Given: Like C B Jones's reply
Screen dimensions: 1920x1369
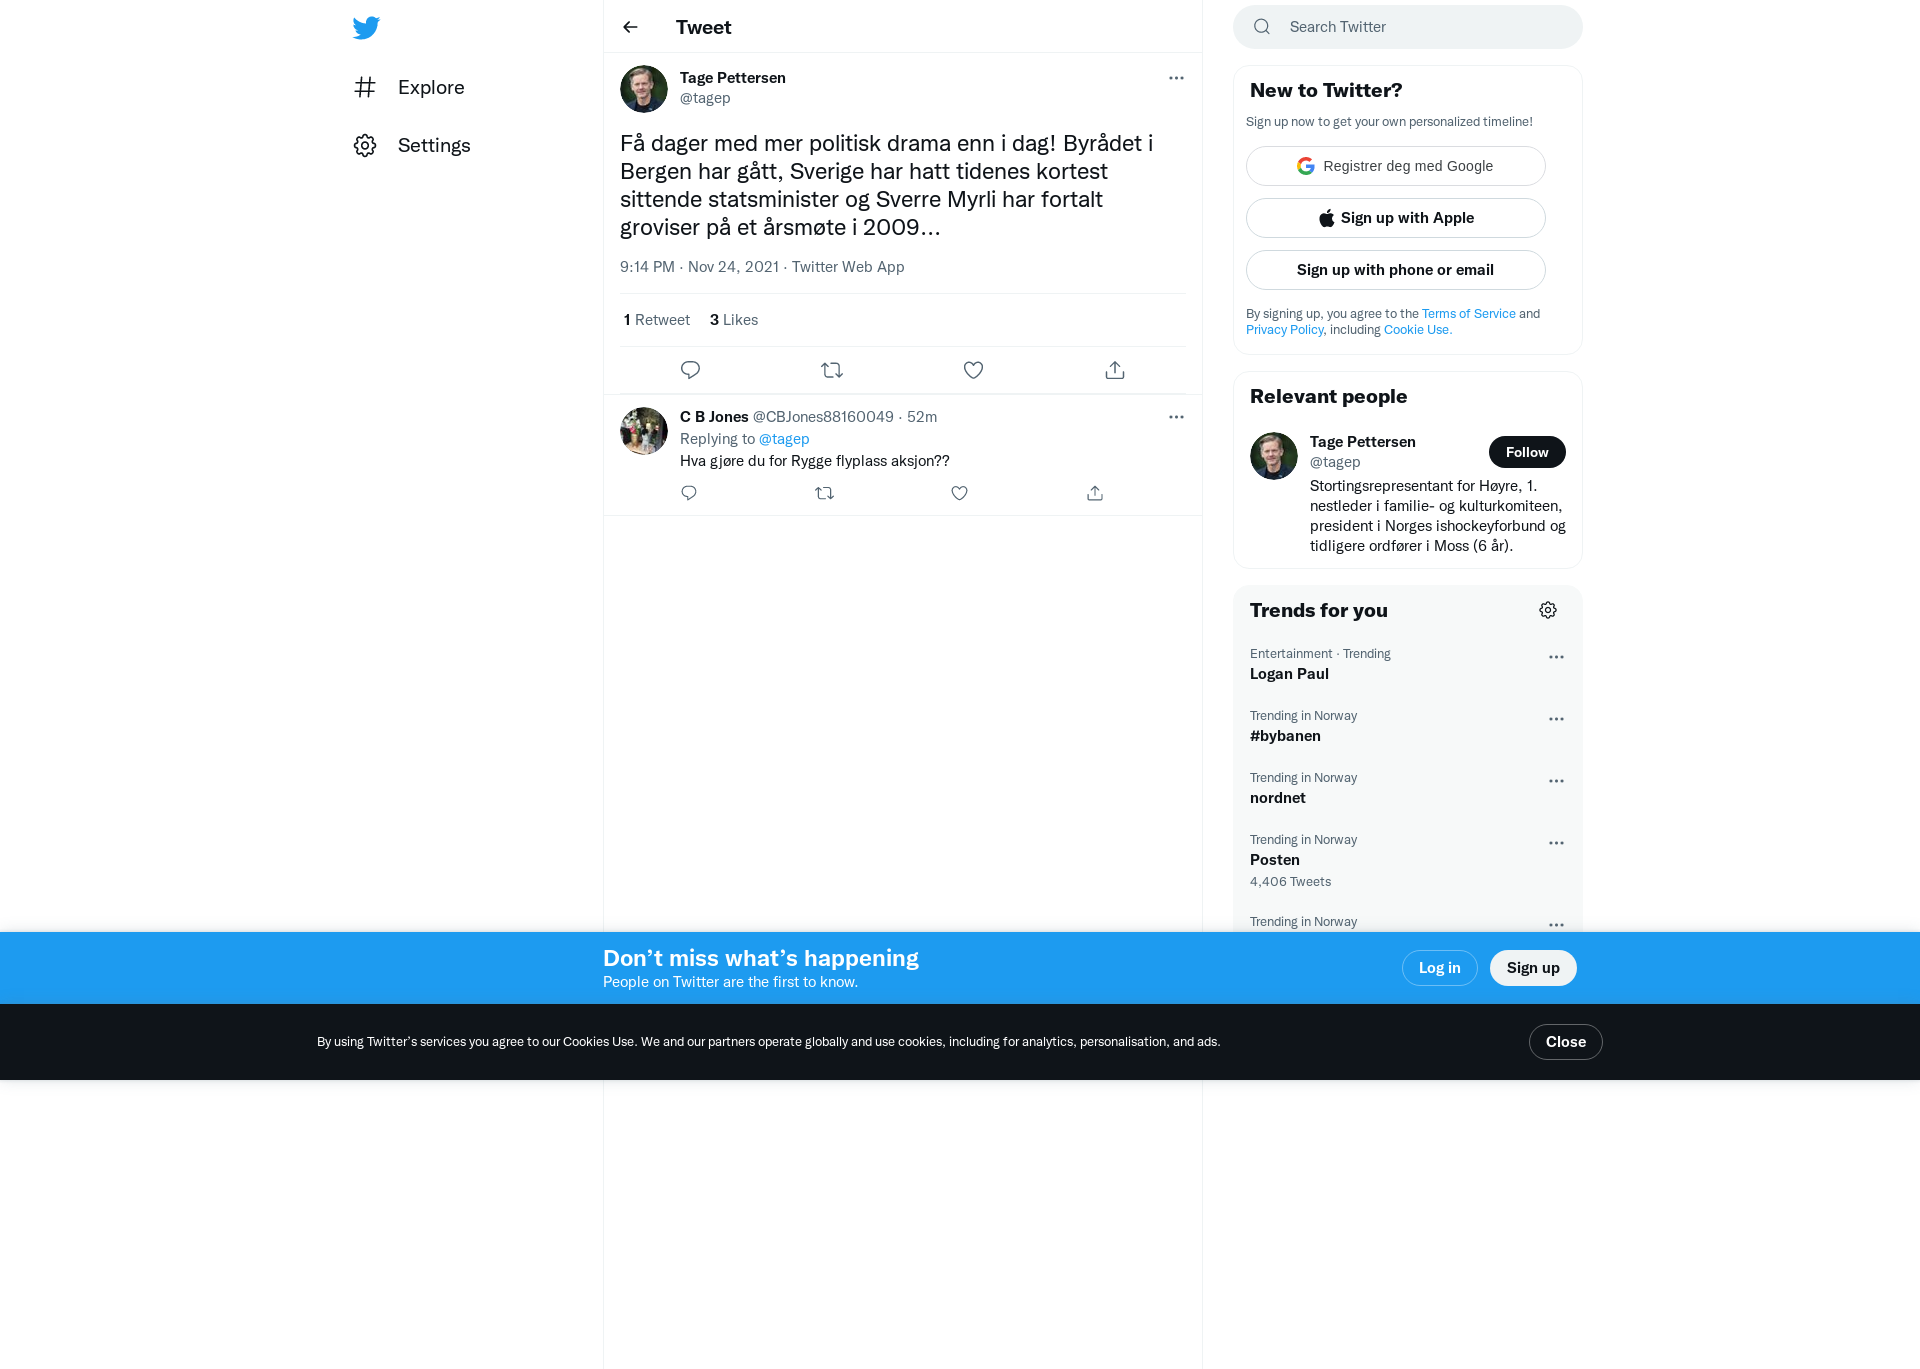Looking at the screenshot, I should (x=959, y=493).
